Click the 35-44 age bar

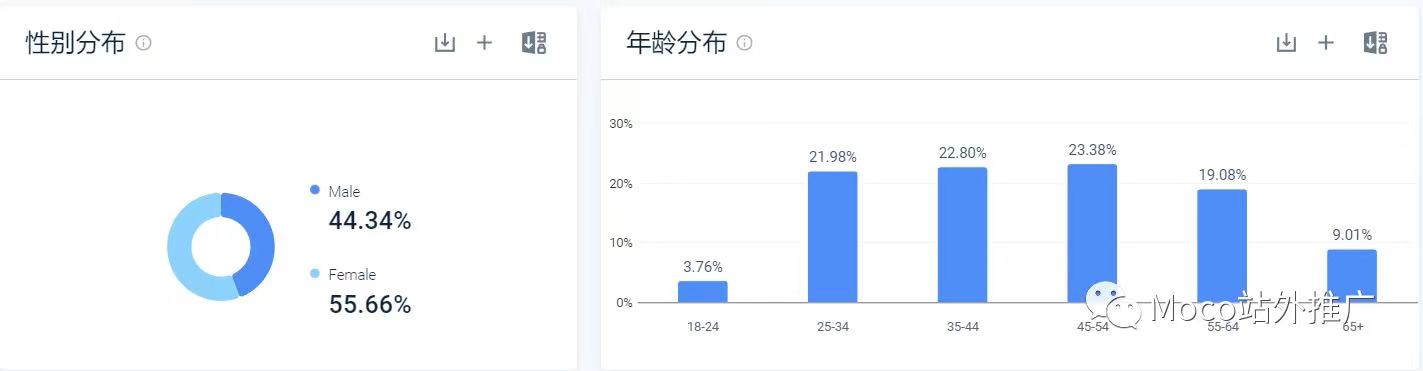(962, 235)
